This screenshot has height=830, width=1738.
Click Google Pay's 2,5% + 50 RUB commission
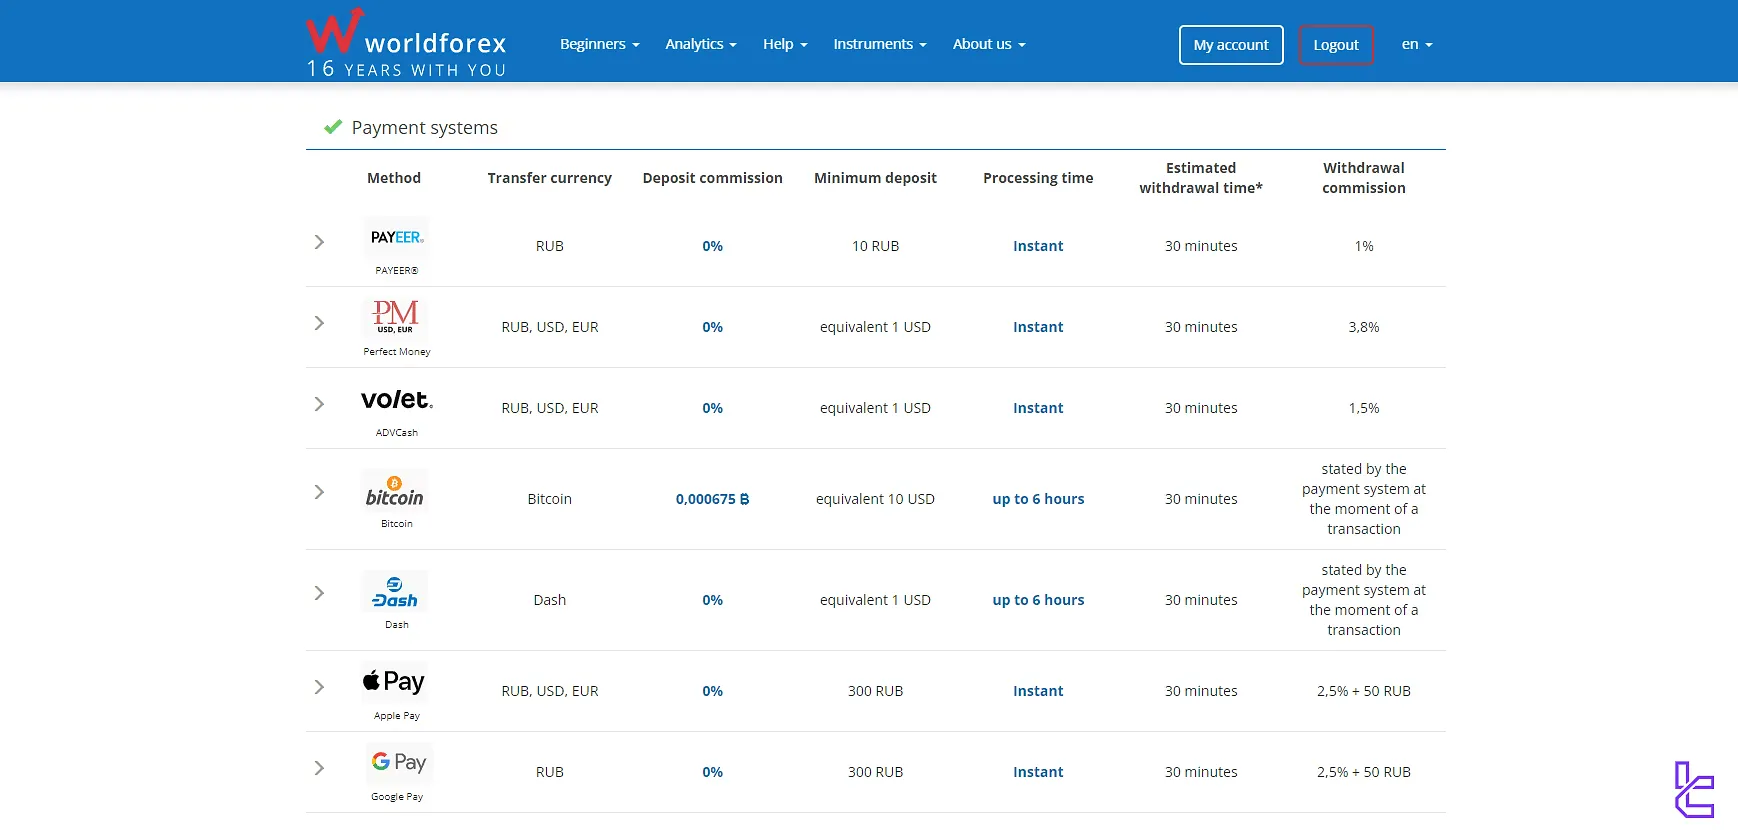pos(1364,772)
